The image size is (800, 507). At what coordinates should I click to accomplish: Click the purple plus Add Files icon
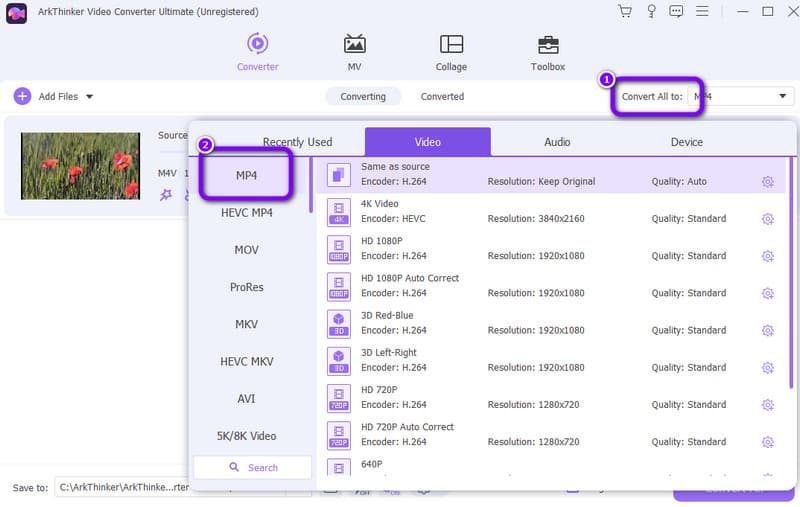tap(22, 96)
